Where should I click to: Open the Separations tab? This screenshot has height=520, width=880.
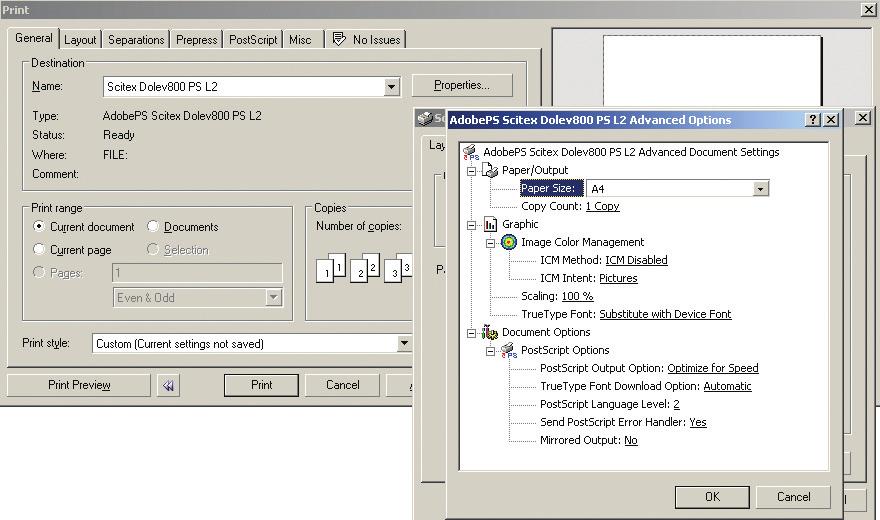click(136, 40)
